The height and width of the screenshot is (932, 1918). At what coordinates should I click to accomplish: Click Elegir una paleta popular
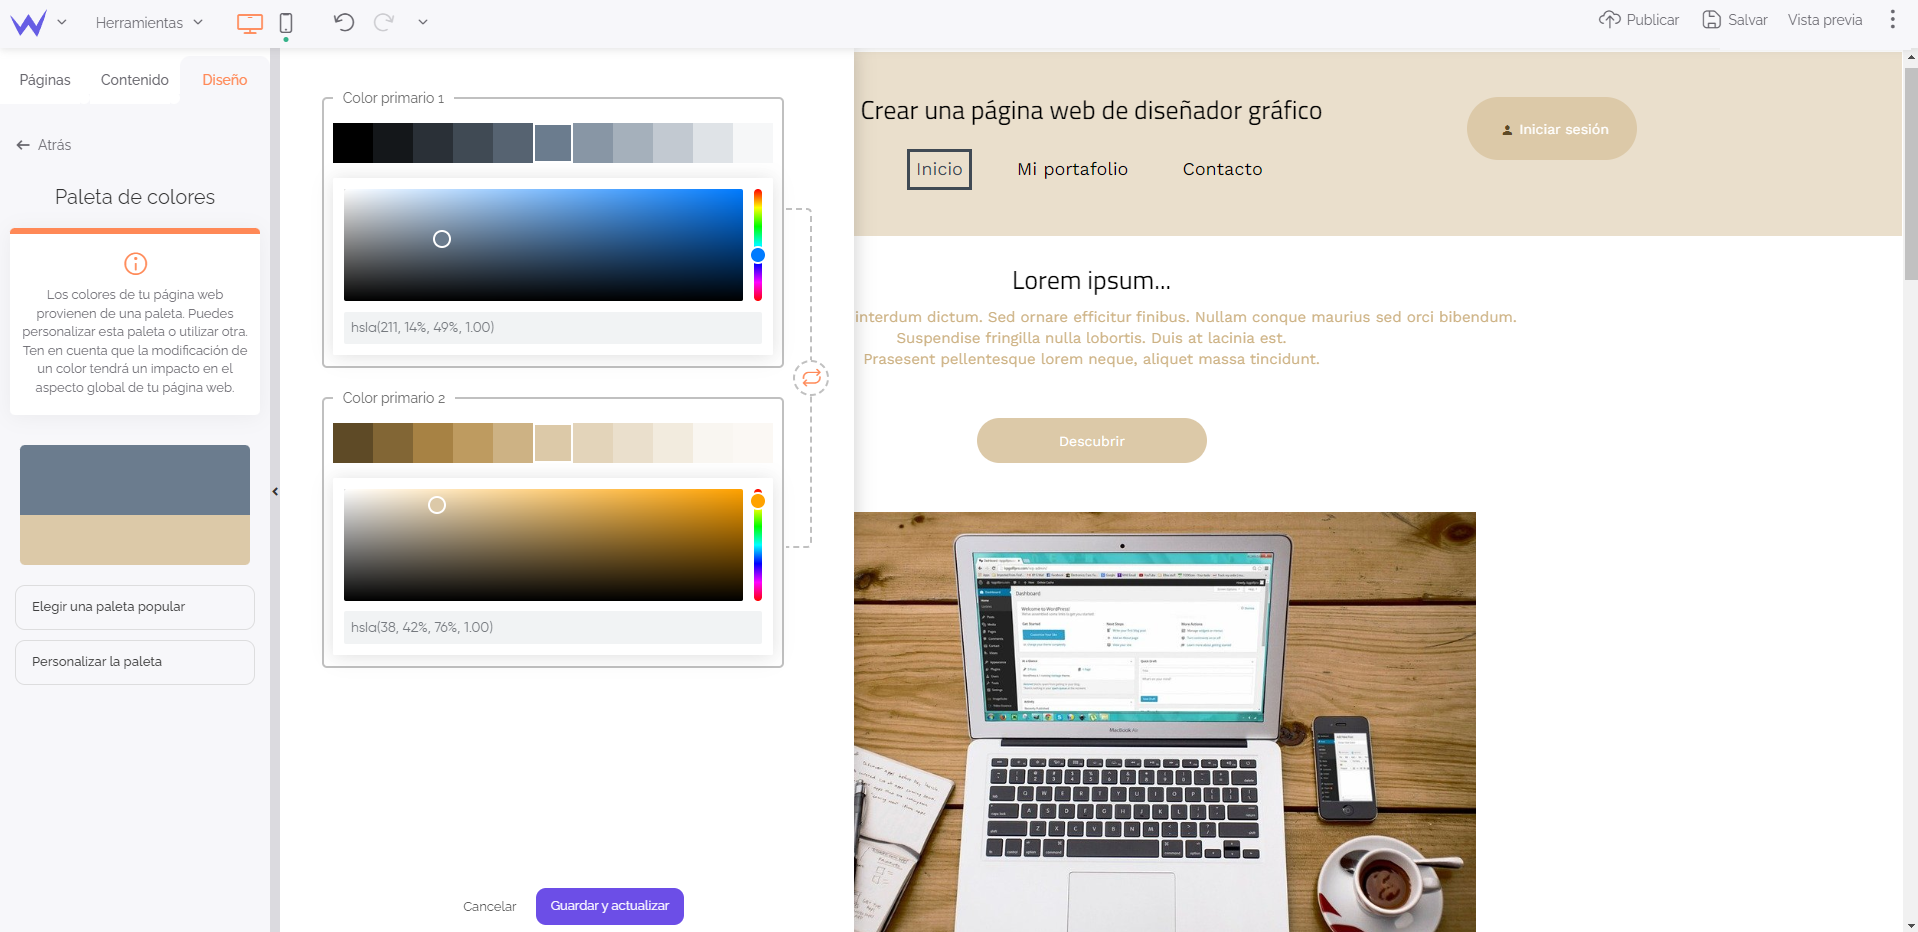tap(135, 607)
